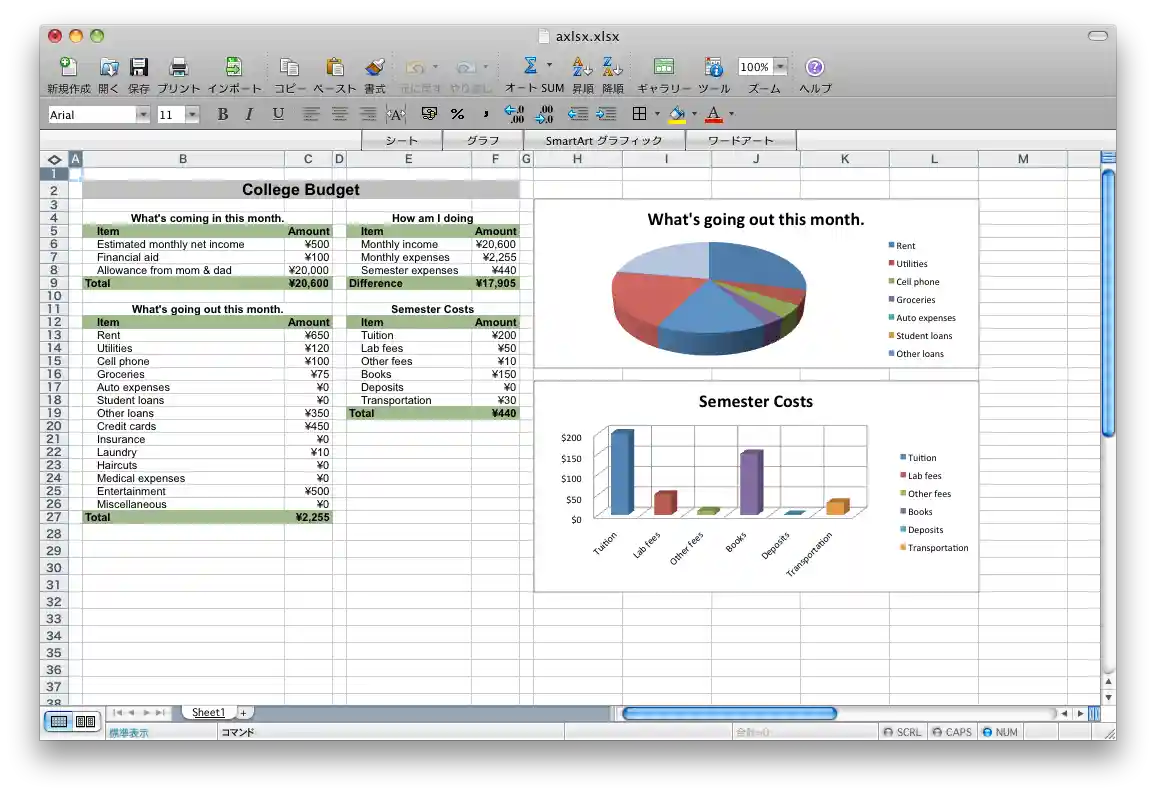Apply percent style with the % icon

[x=457, y=114]
